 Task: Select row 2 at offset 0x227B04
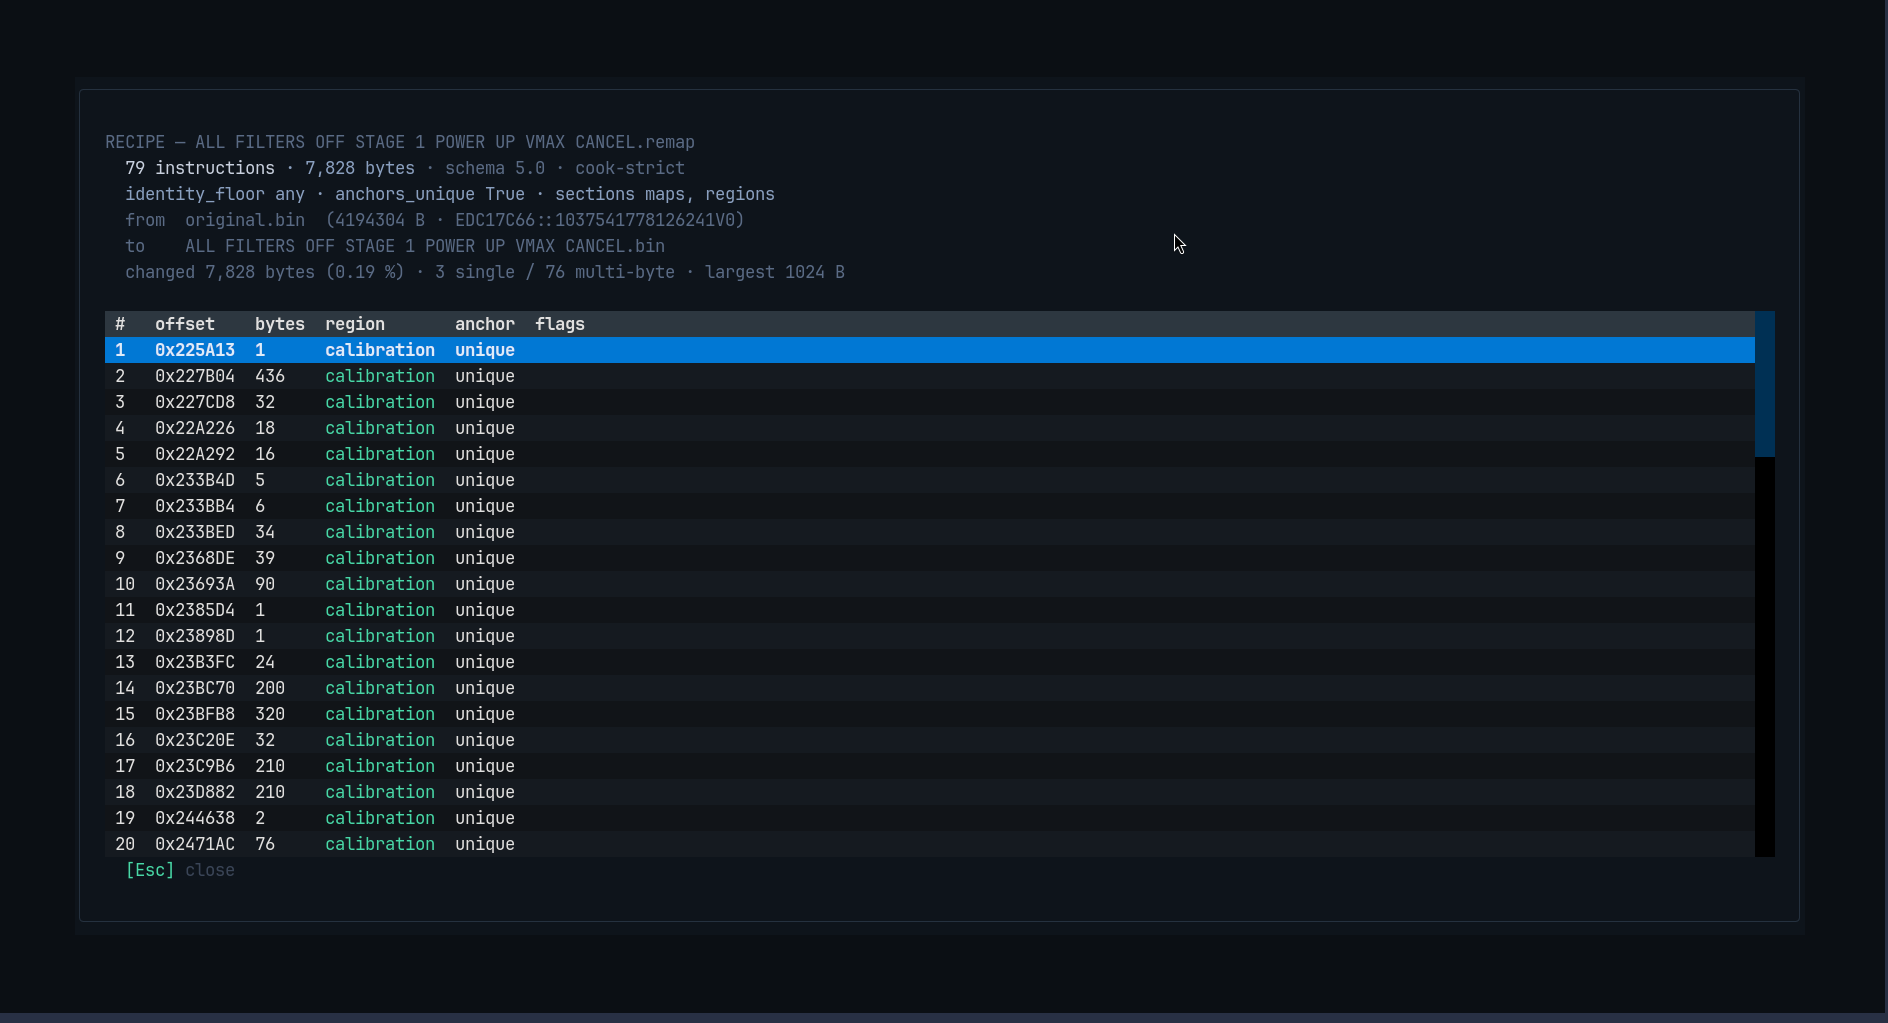point(929,376)
